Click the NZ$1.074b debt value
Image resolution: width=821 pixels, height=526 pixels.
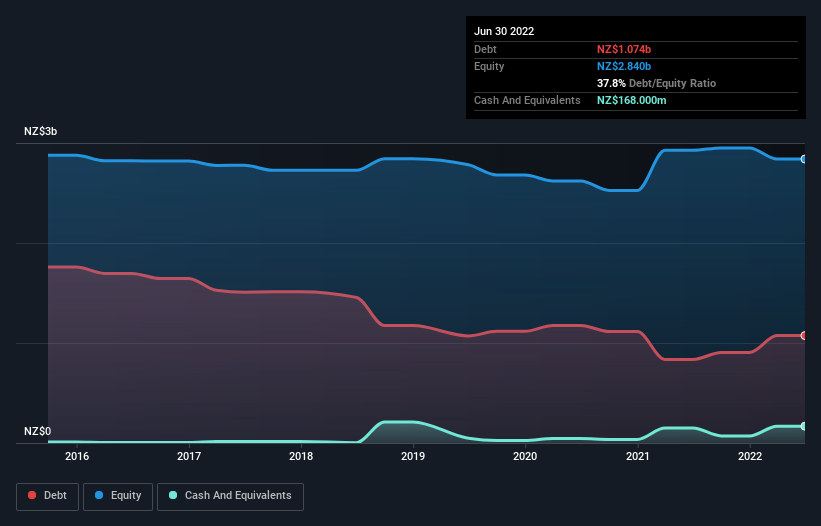coord(624,49)
